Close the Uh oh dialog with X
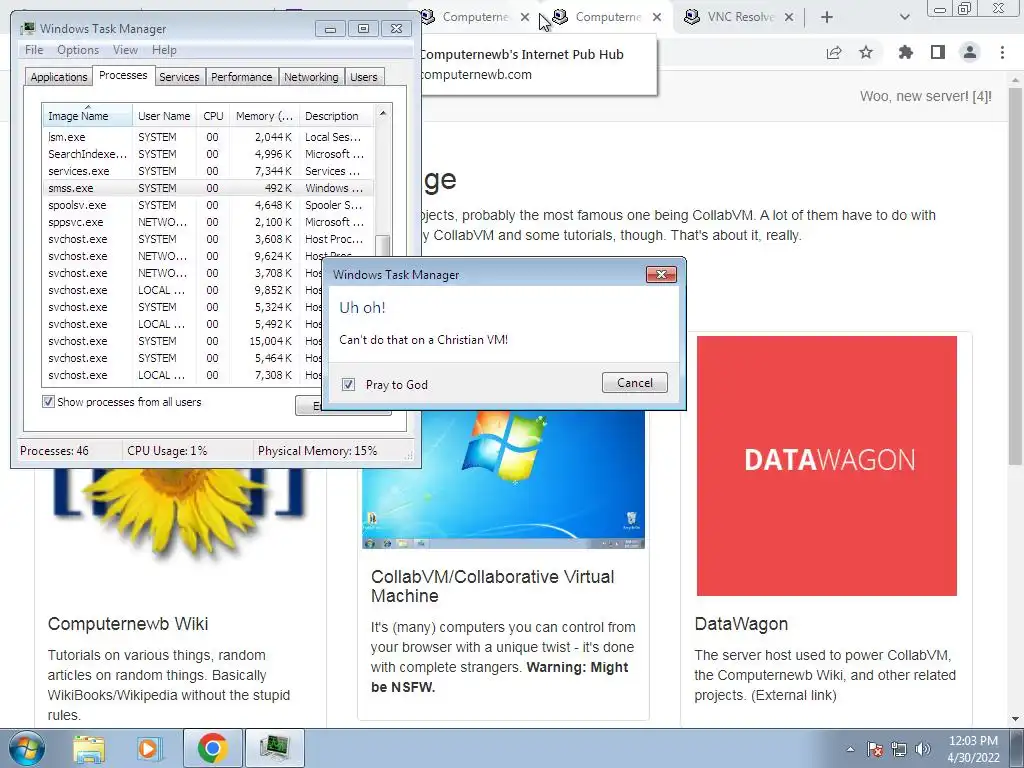Screen dimensions: 1024x768 [x=661, y=274]
